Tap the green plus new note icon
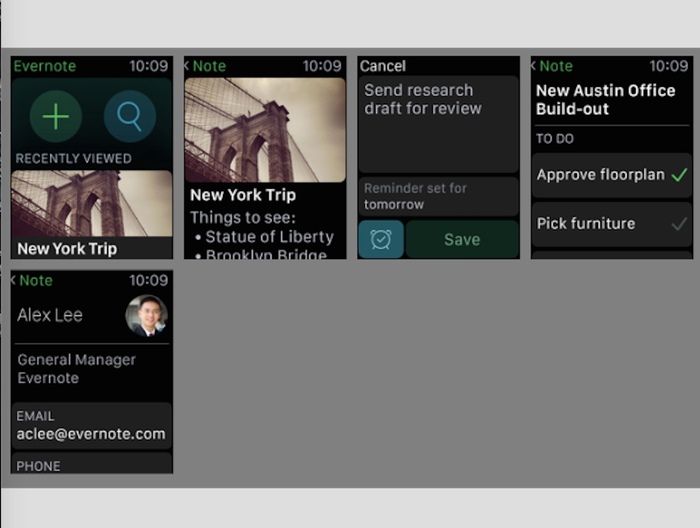This screenshot has width=700, height=528. pos(56,116)
